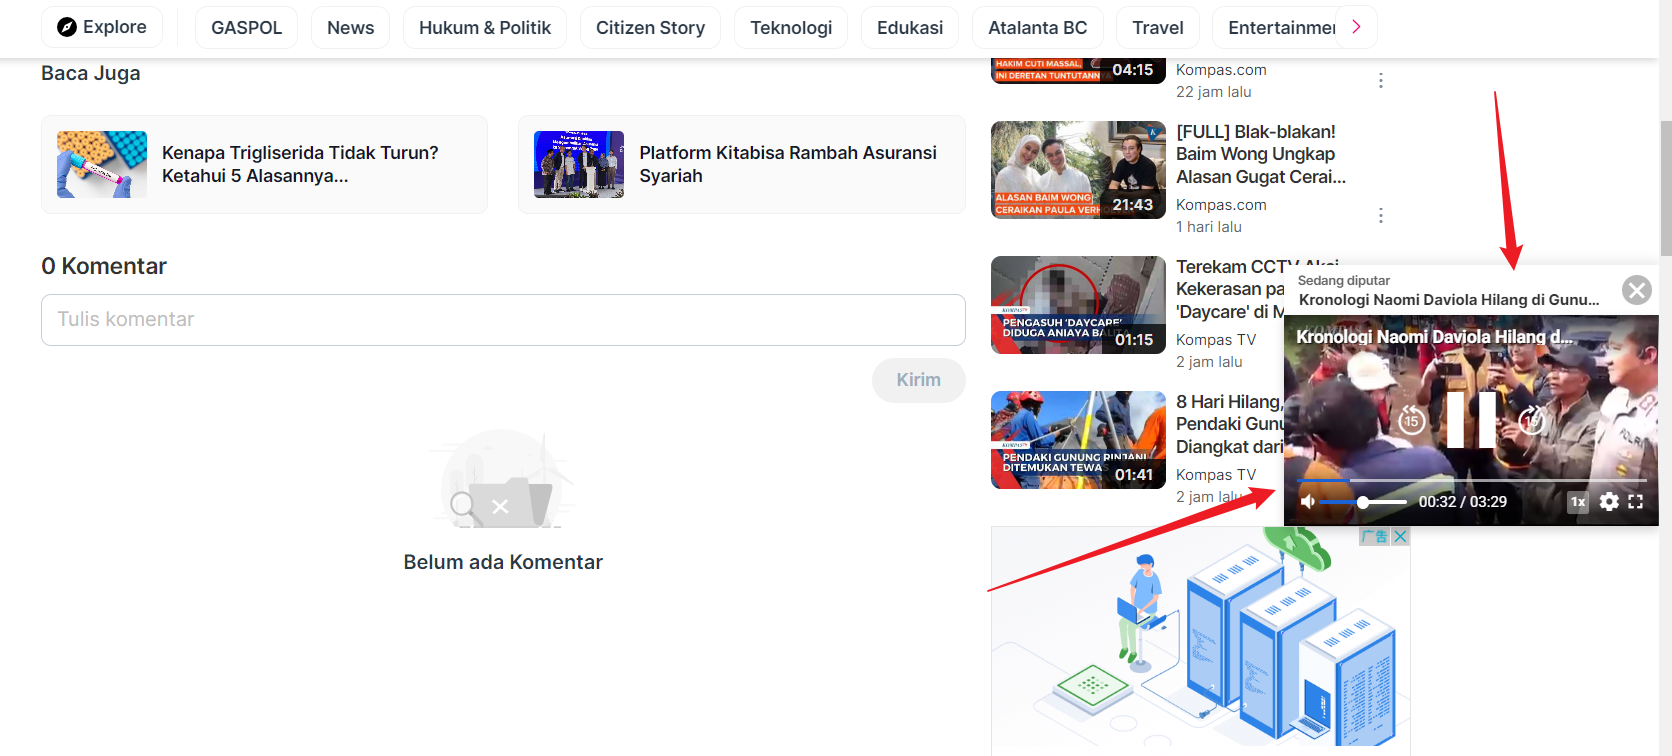Open video settings gear icon

point(1608,502)
